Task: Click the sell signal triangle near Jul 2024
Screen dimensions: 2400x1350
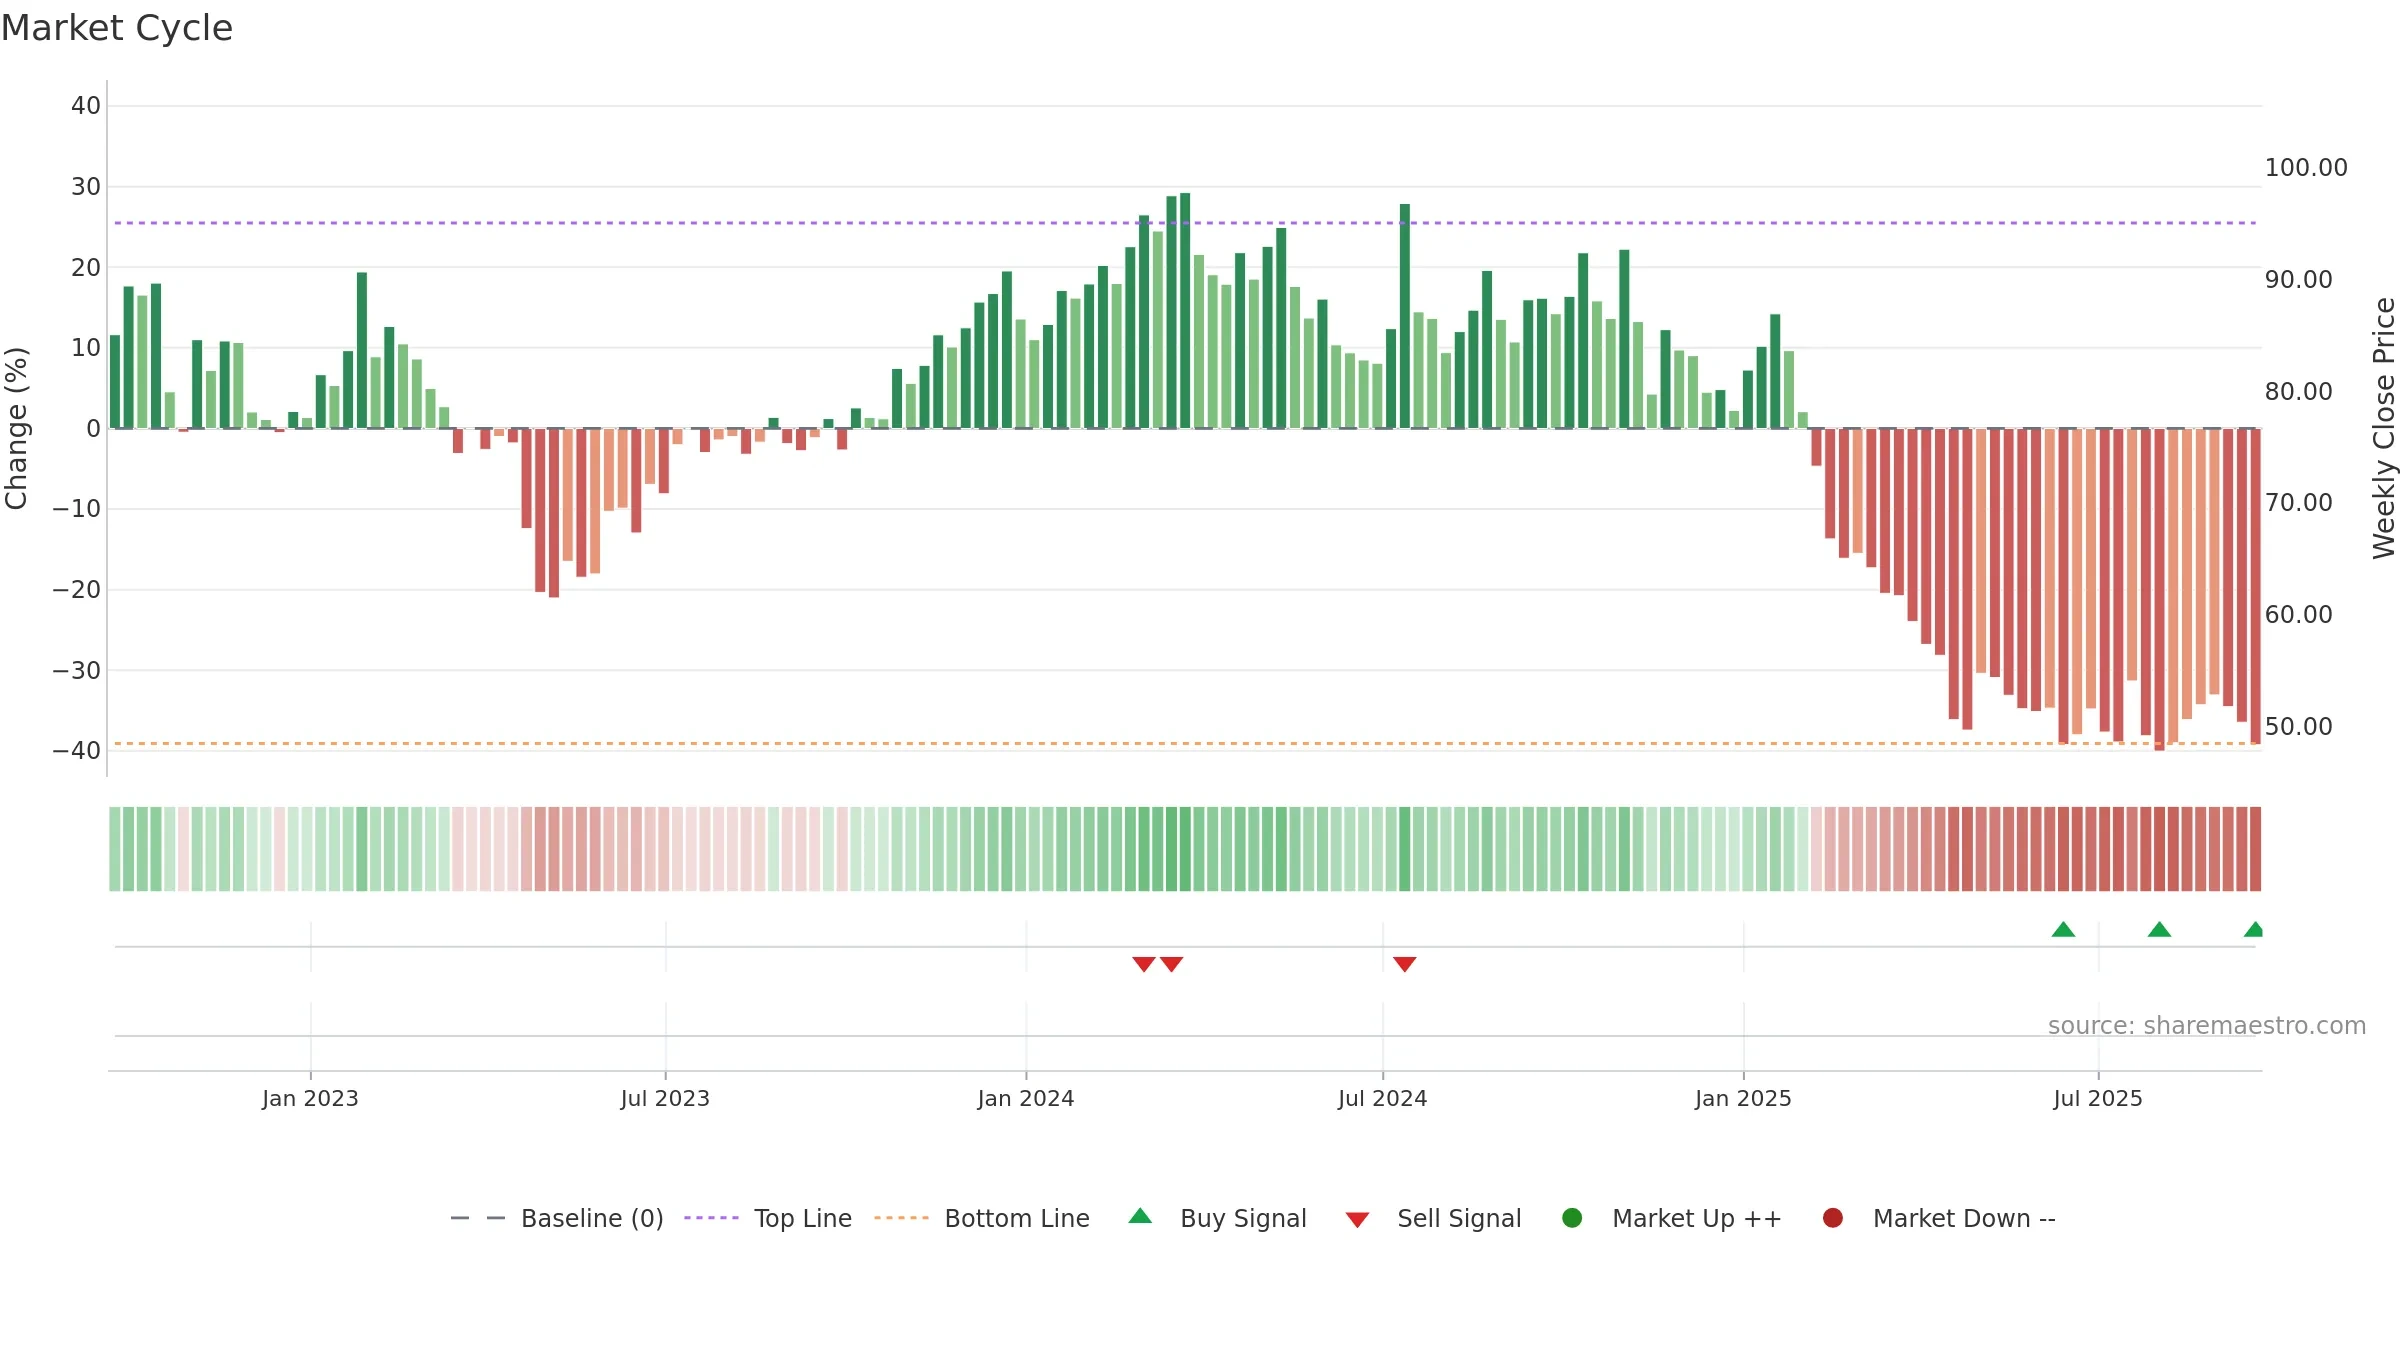Action: (1405, 964)
